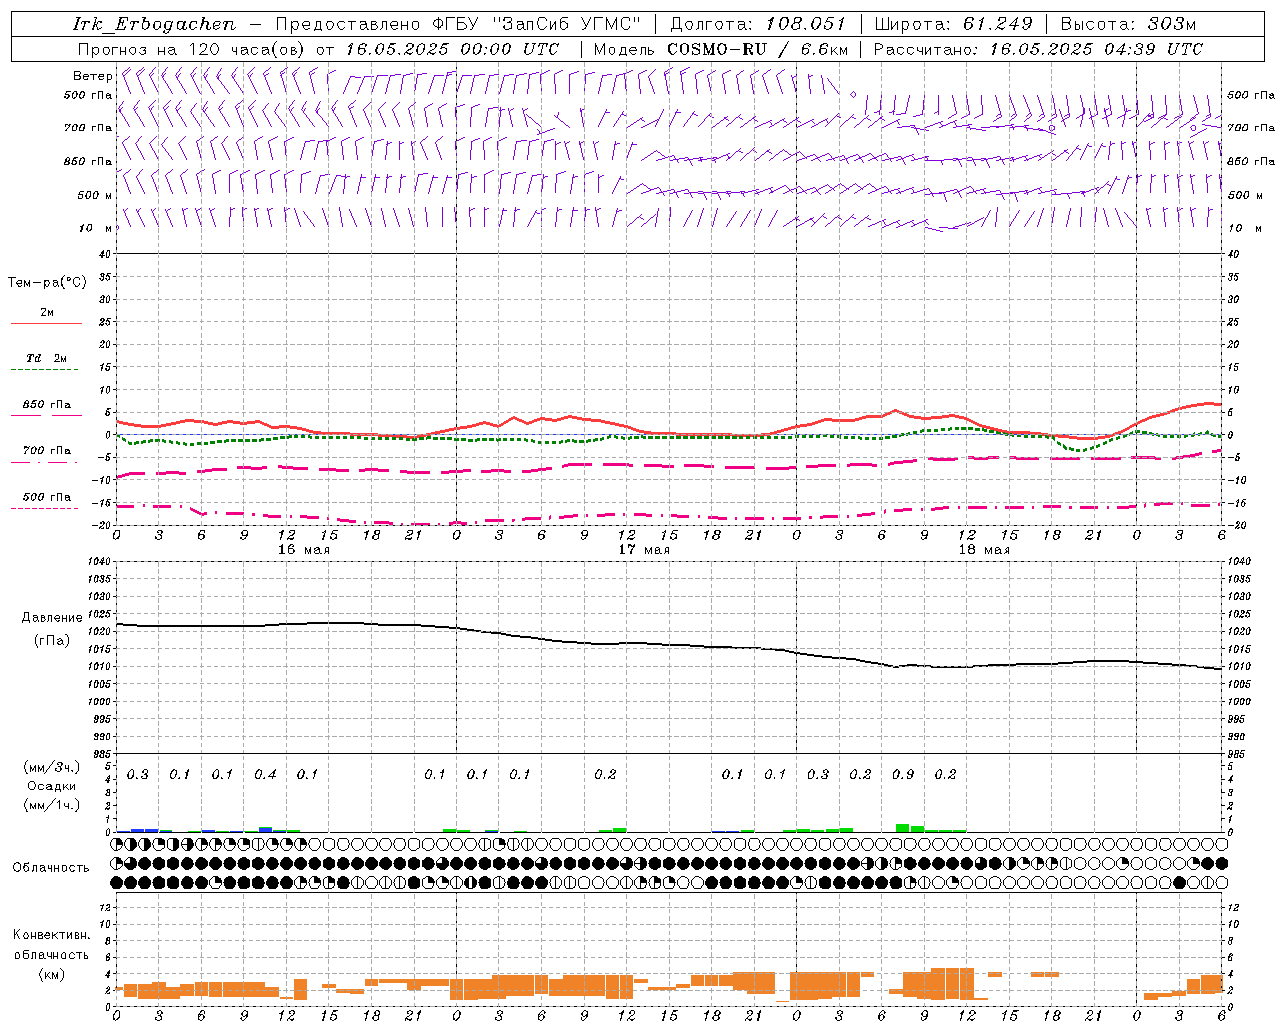Click the red solid line sample under '2м' legend
The width and height of the screenshot is (1280, 1024).
click(x=46, y=323)
